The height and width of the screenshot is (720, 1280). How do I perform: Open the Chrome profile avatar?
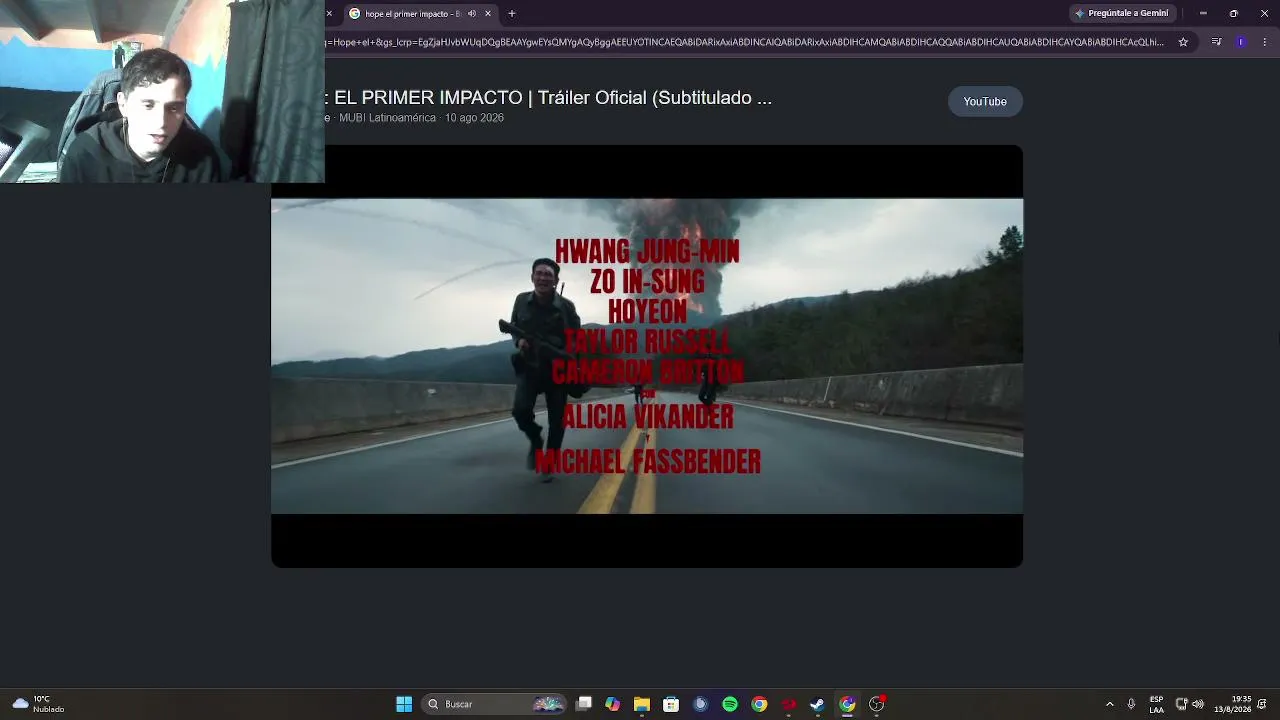[x=1241, y=42]
